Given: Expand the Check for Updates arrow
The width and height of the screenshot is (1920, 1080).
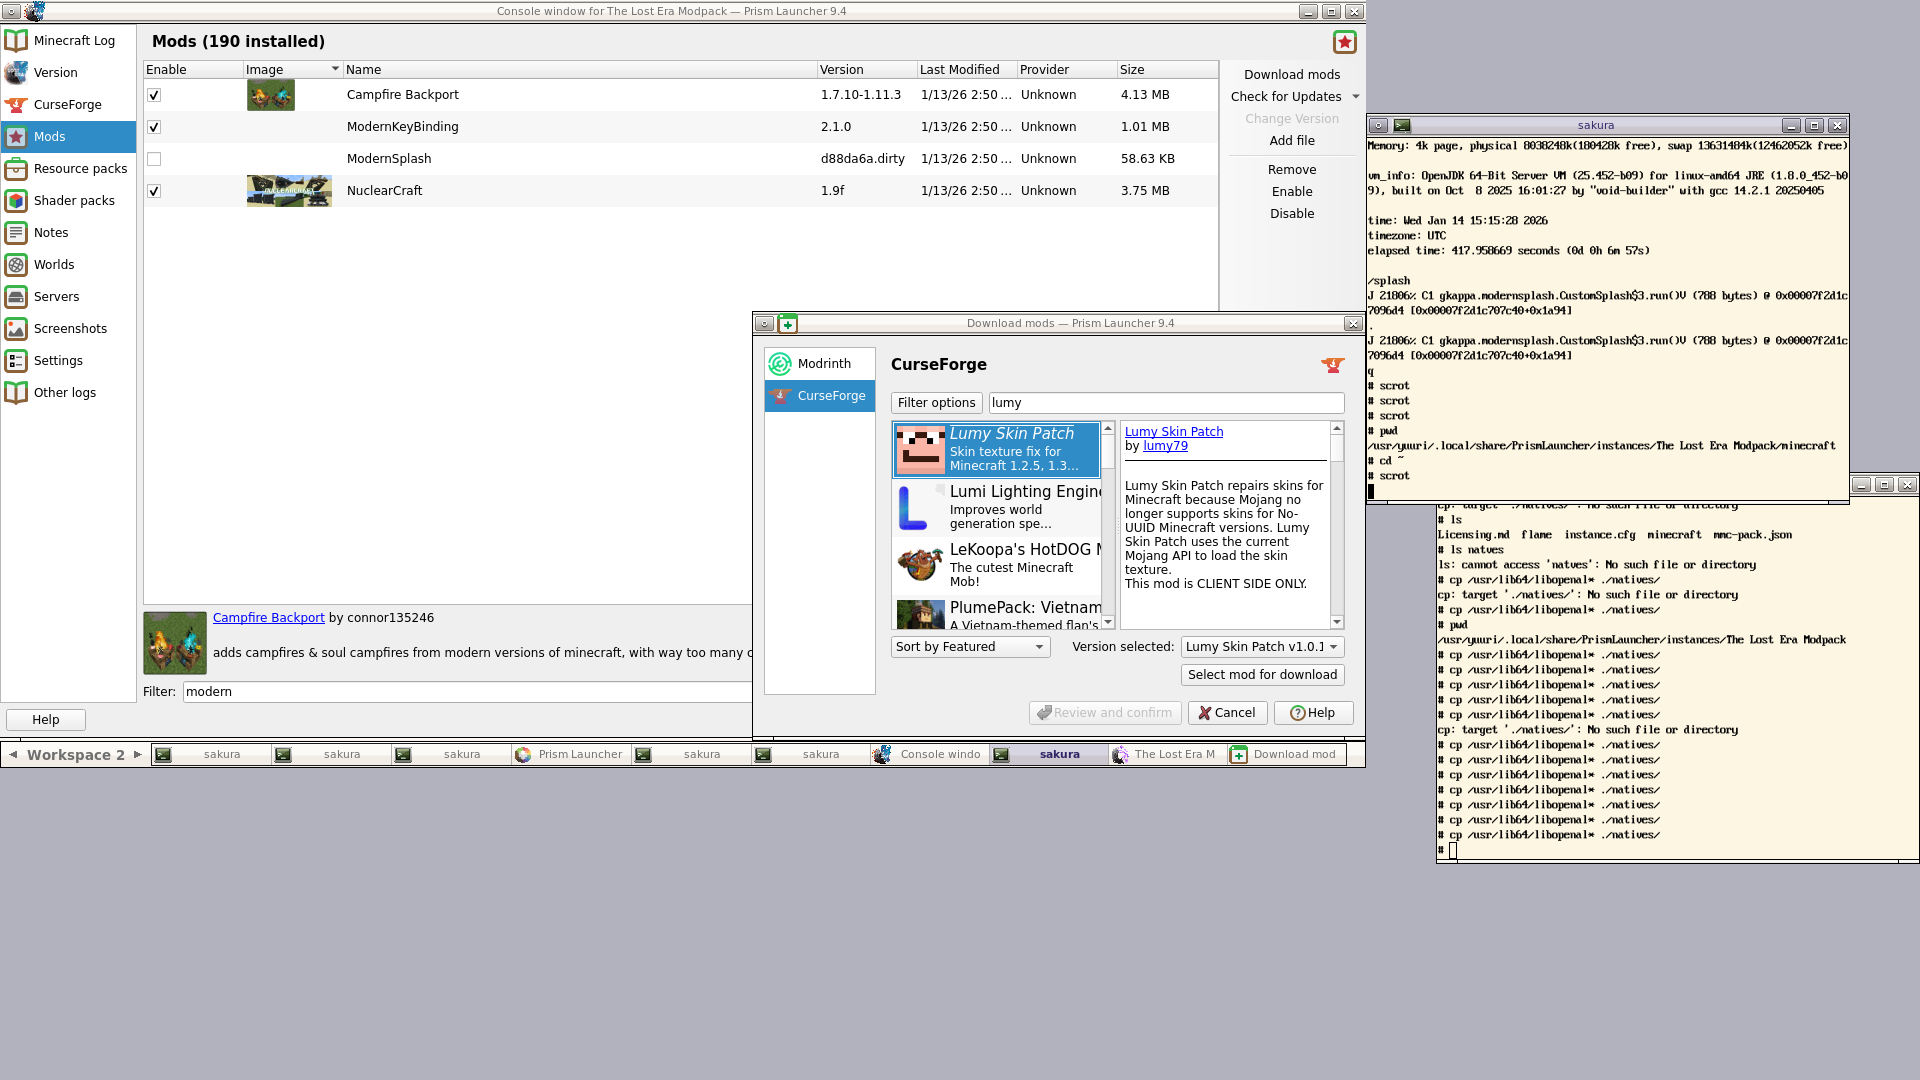Looking at the screenshot, I should (1356, 97).
